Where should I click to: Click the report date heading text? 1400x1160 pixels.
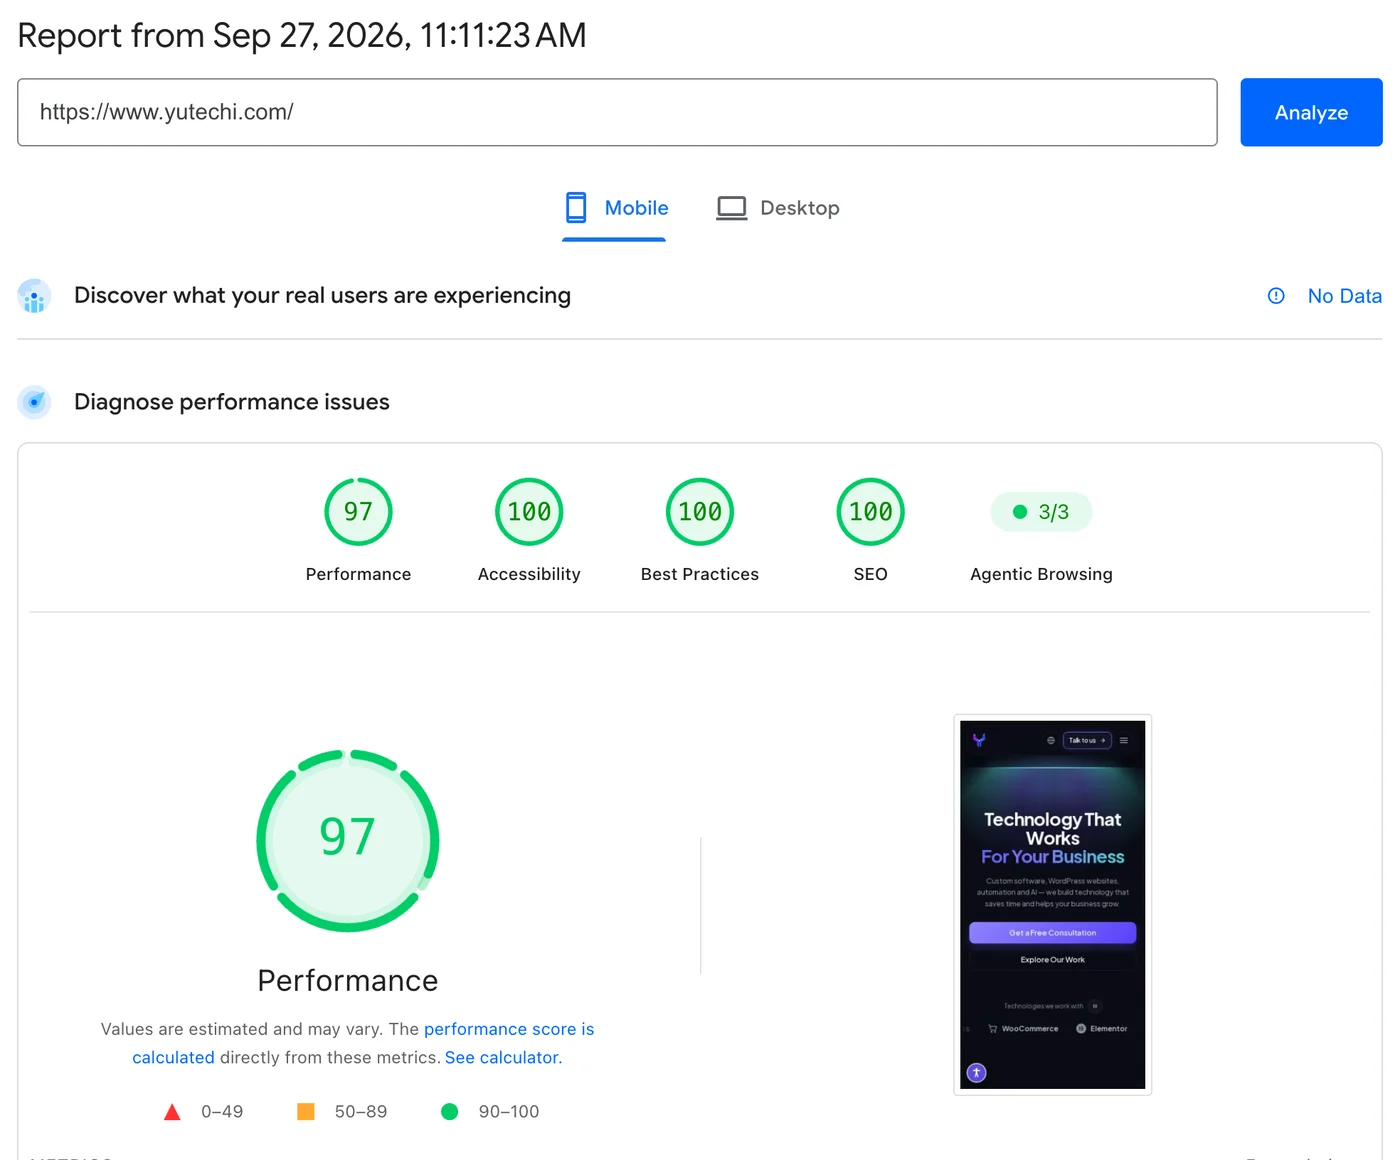[x=302, y=35]
